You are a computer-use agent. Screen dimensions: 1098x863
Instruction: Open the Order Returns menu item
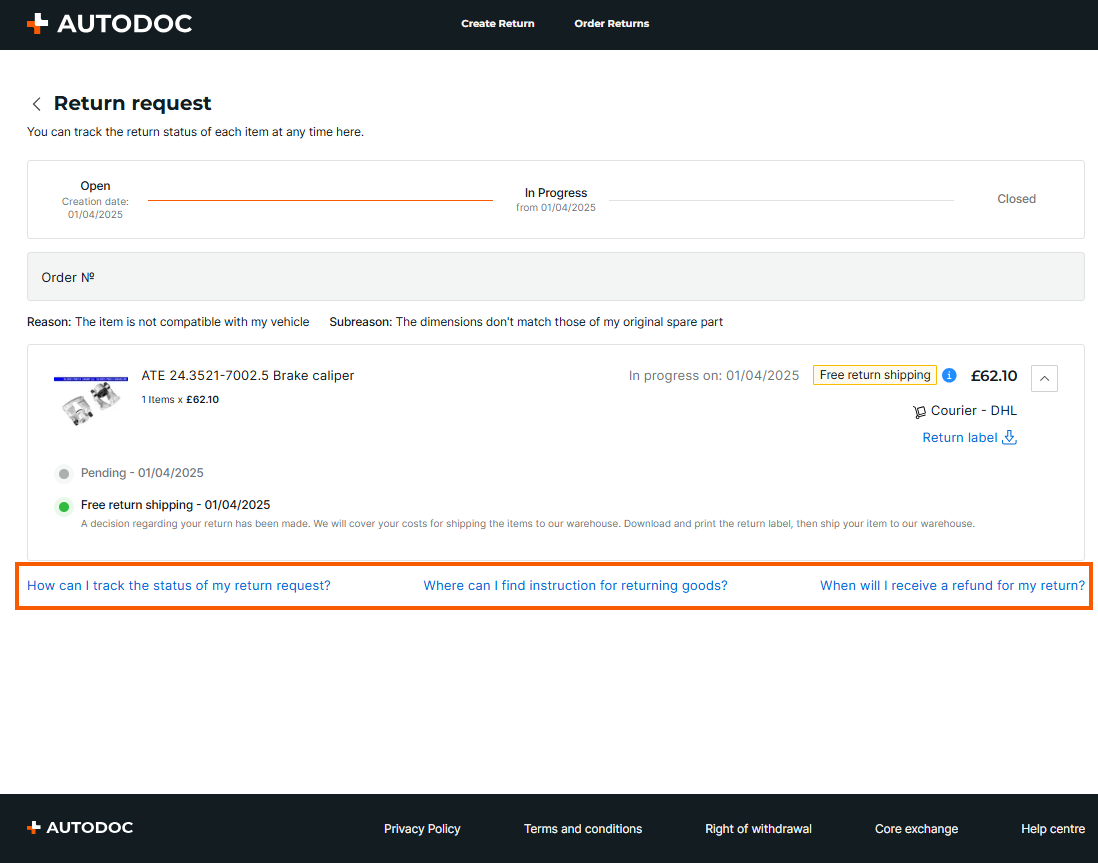coord(611,24)
